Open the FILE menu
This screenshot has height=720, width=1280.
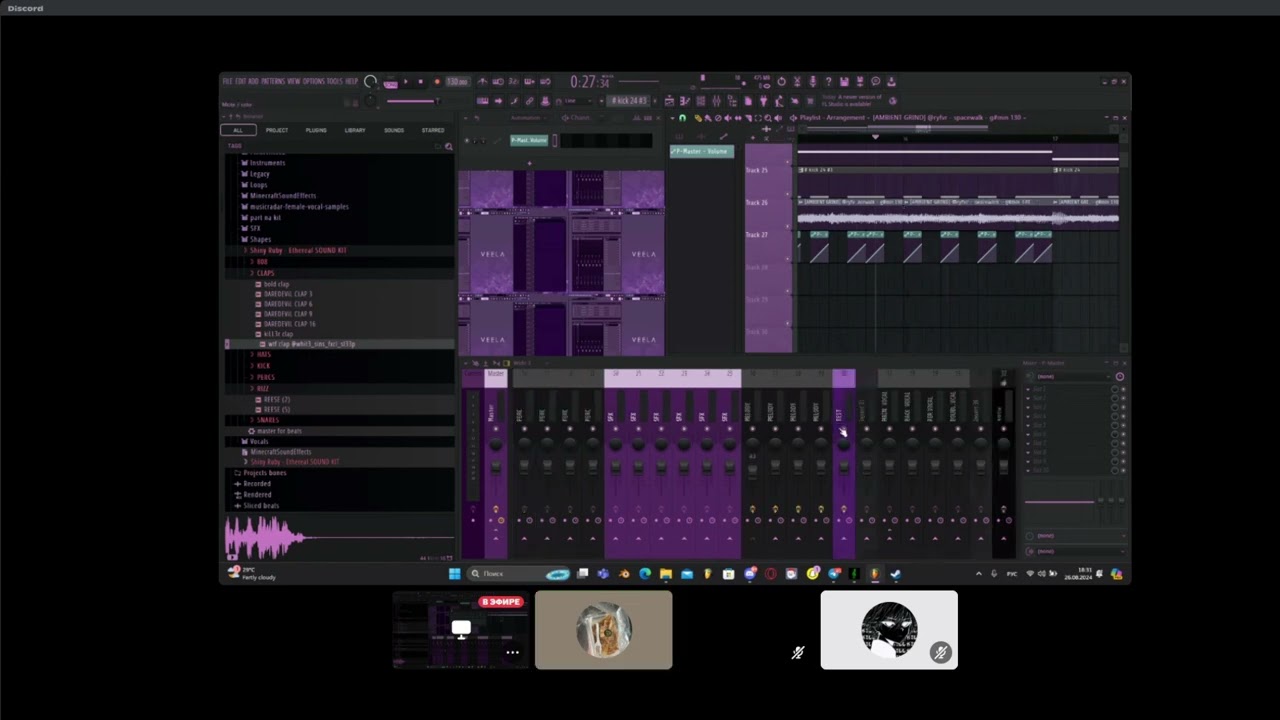click(228, 82)
